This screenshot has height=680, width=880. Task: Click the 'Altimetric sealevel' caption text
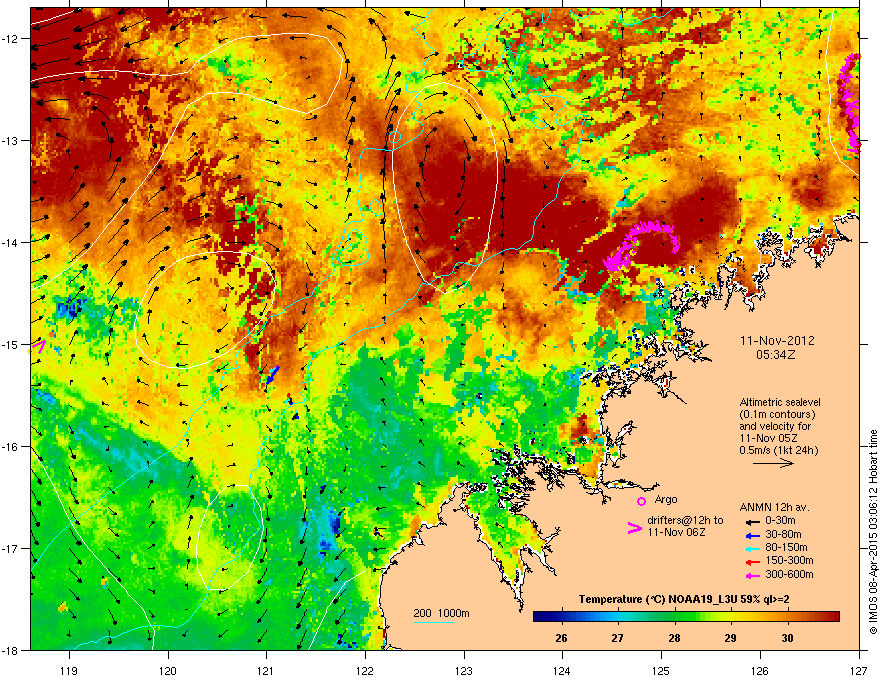[x=780, y=402]
